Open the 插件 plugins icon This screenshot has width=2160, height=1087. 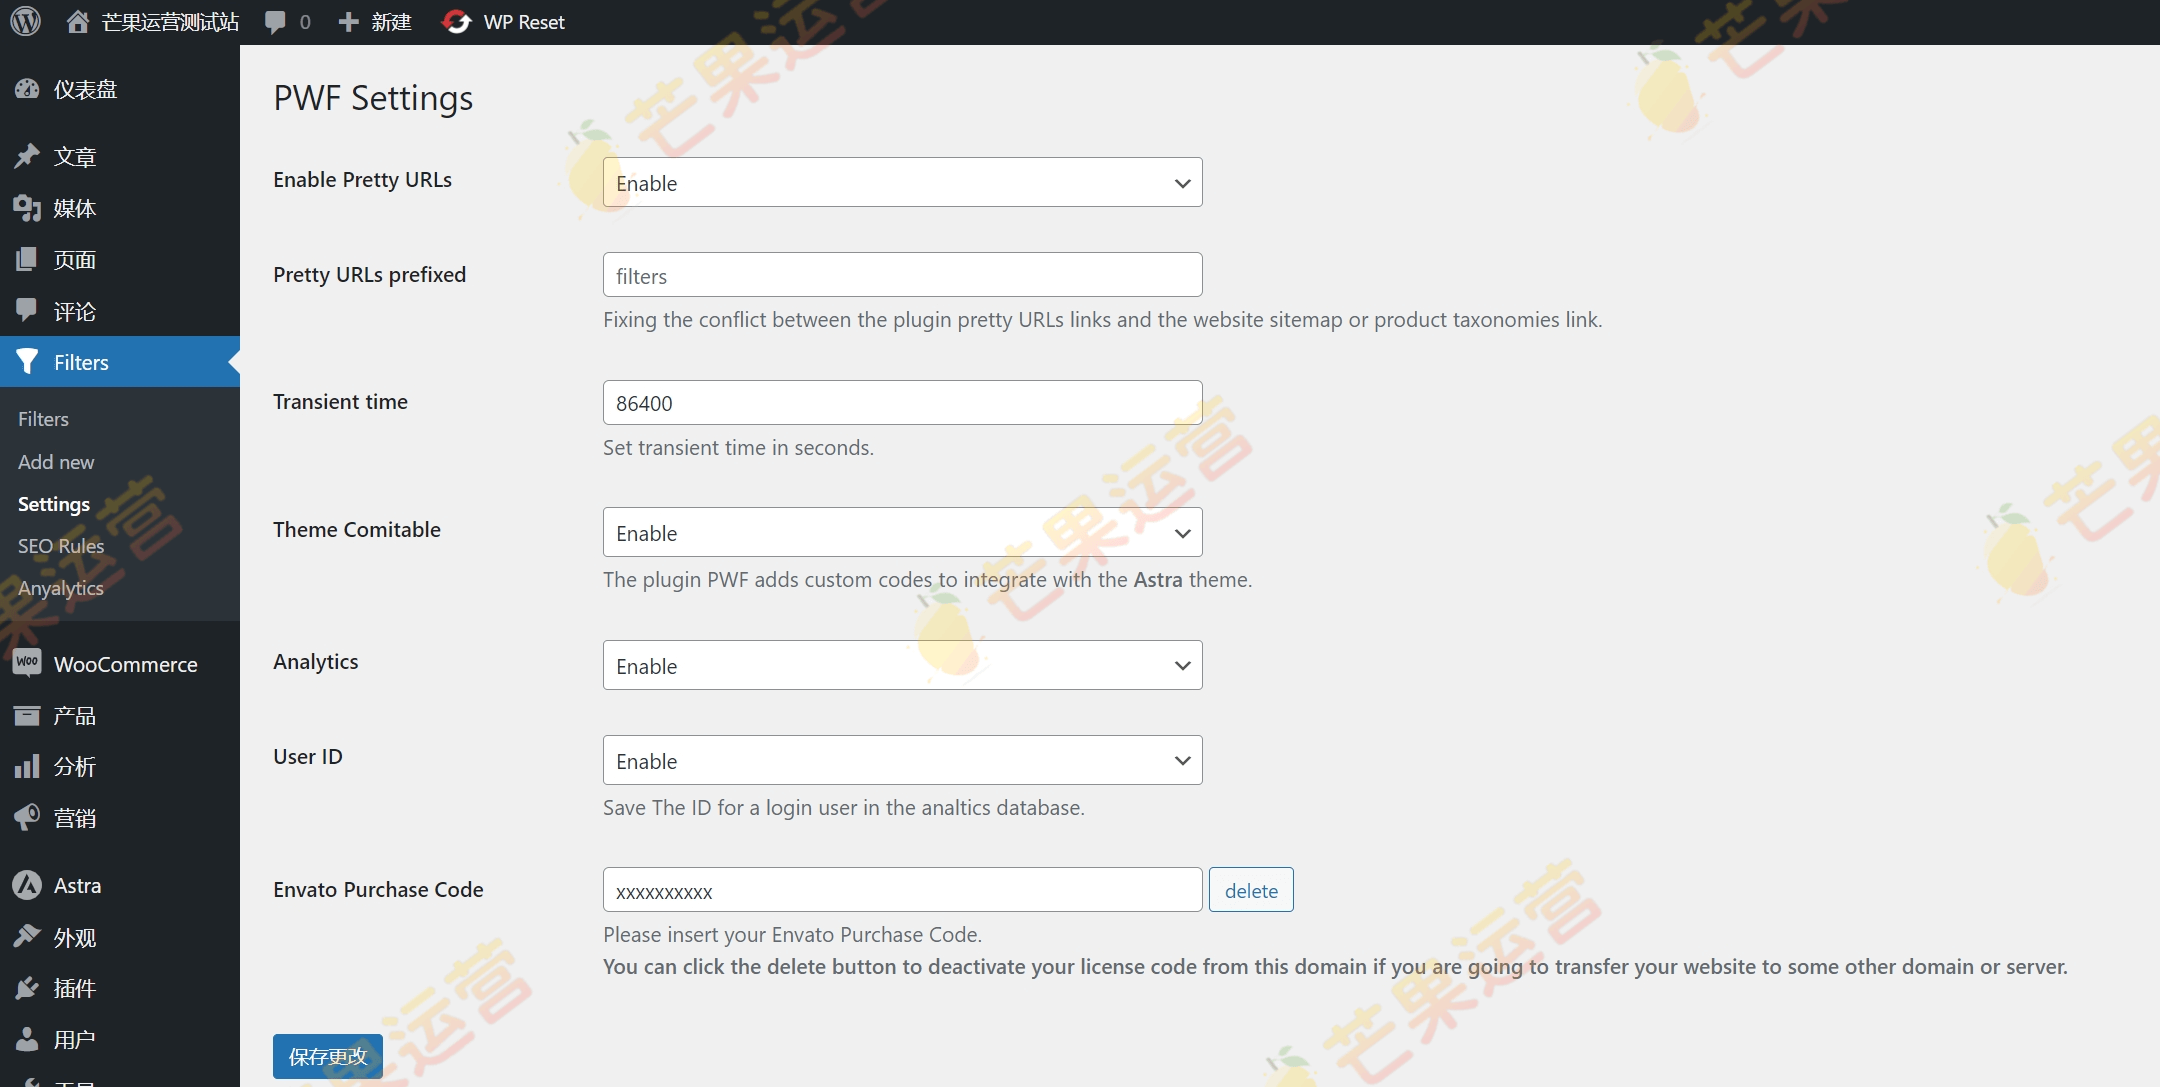[29, 988]
